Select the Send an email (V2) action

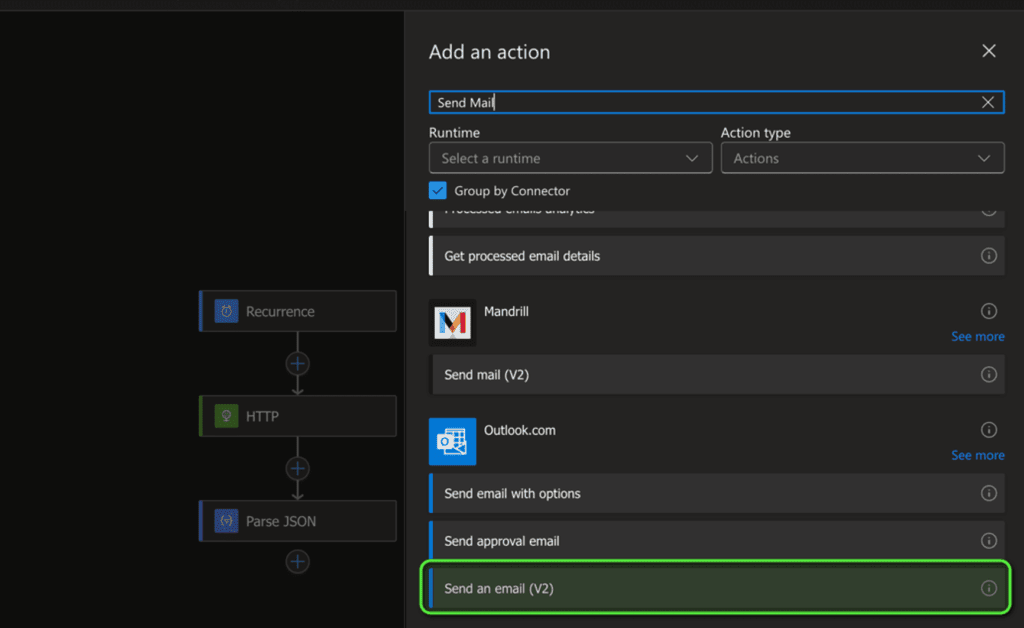(x=700, y=588)
